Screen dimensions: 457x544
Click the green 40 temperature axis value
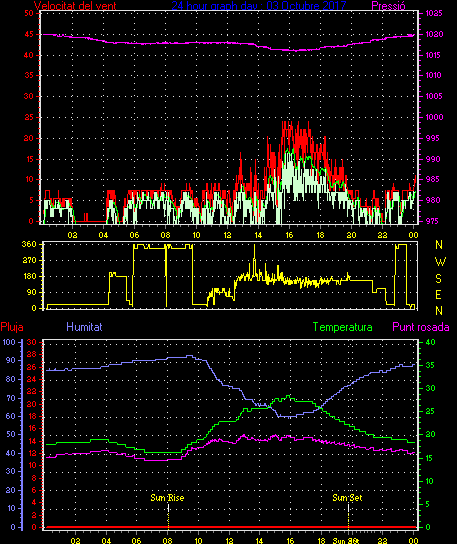click(430, 342)
